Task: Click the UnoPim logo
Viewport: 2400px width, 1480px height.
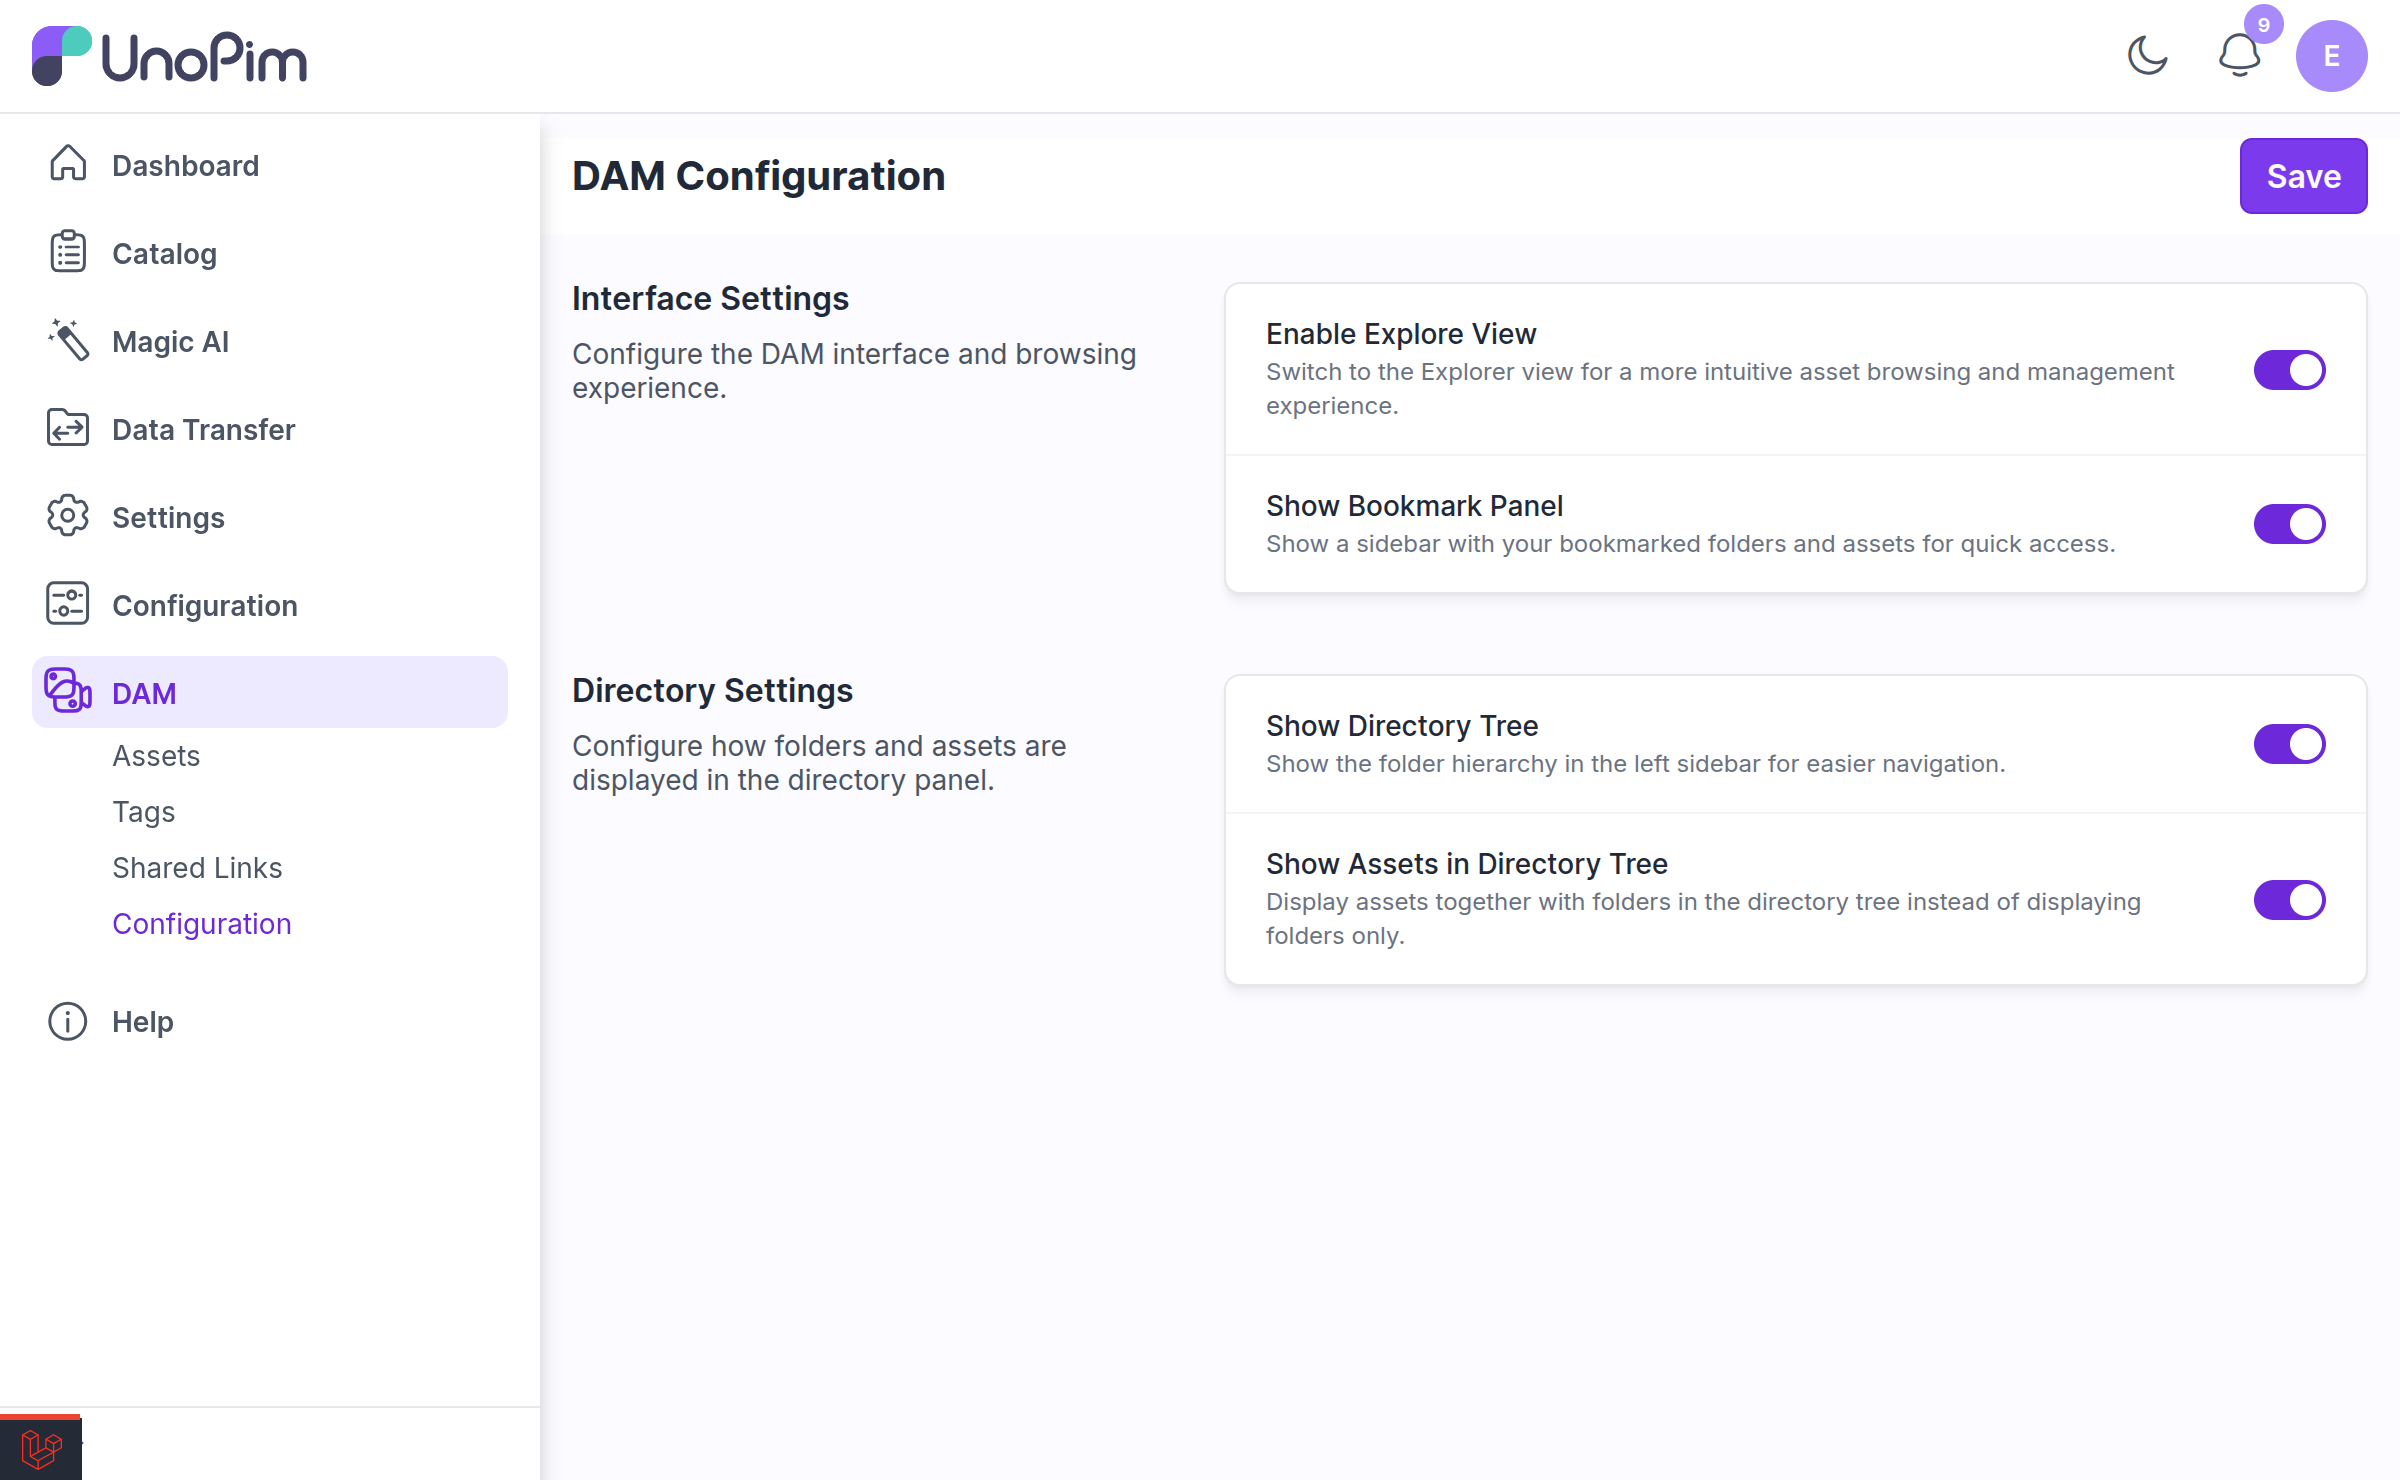Action: point(169,56)
